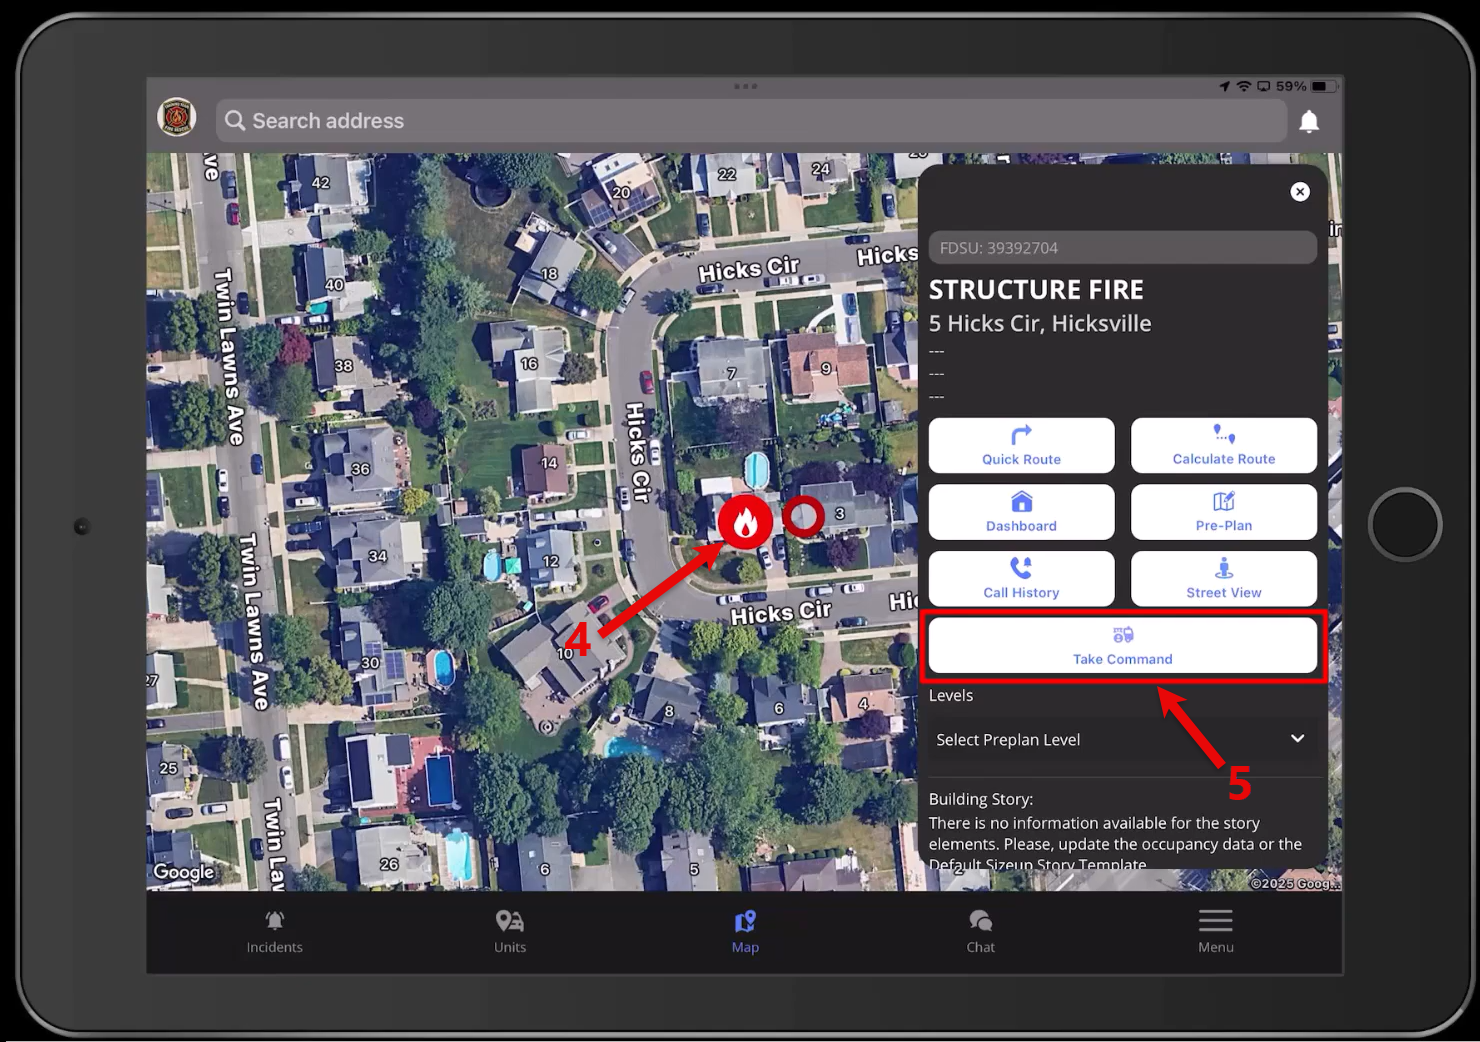
Task: Tap house number 7 on map
Action: [x=731, y=373]
